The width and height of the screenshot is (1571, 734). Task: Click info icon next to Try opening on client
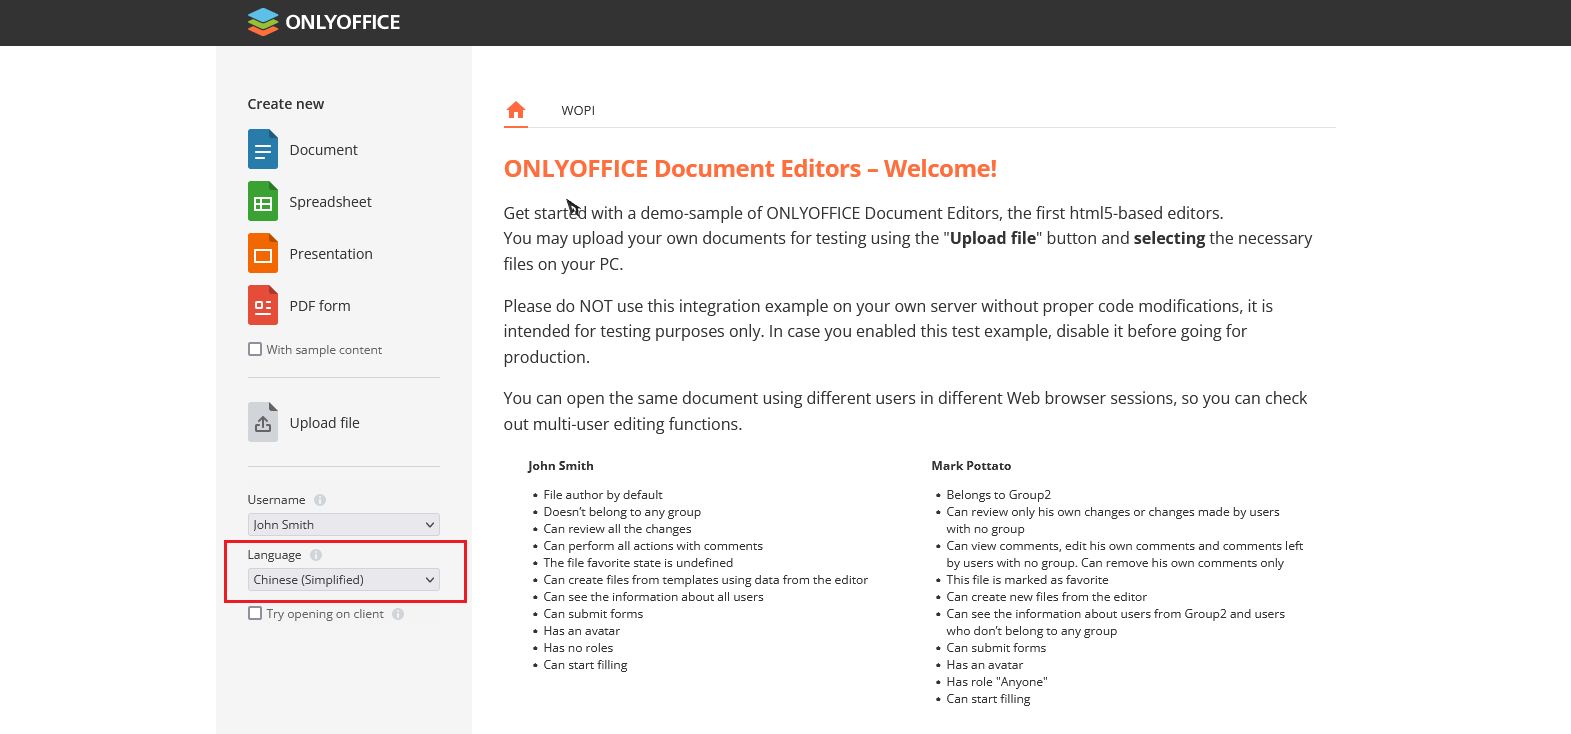click(398, 614)
